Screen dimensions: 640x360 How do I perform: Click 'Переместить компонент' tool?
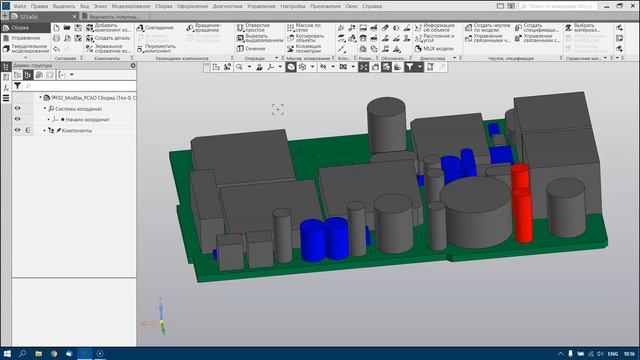click(x=156, y=49)
